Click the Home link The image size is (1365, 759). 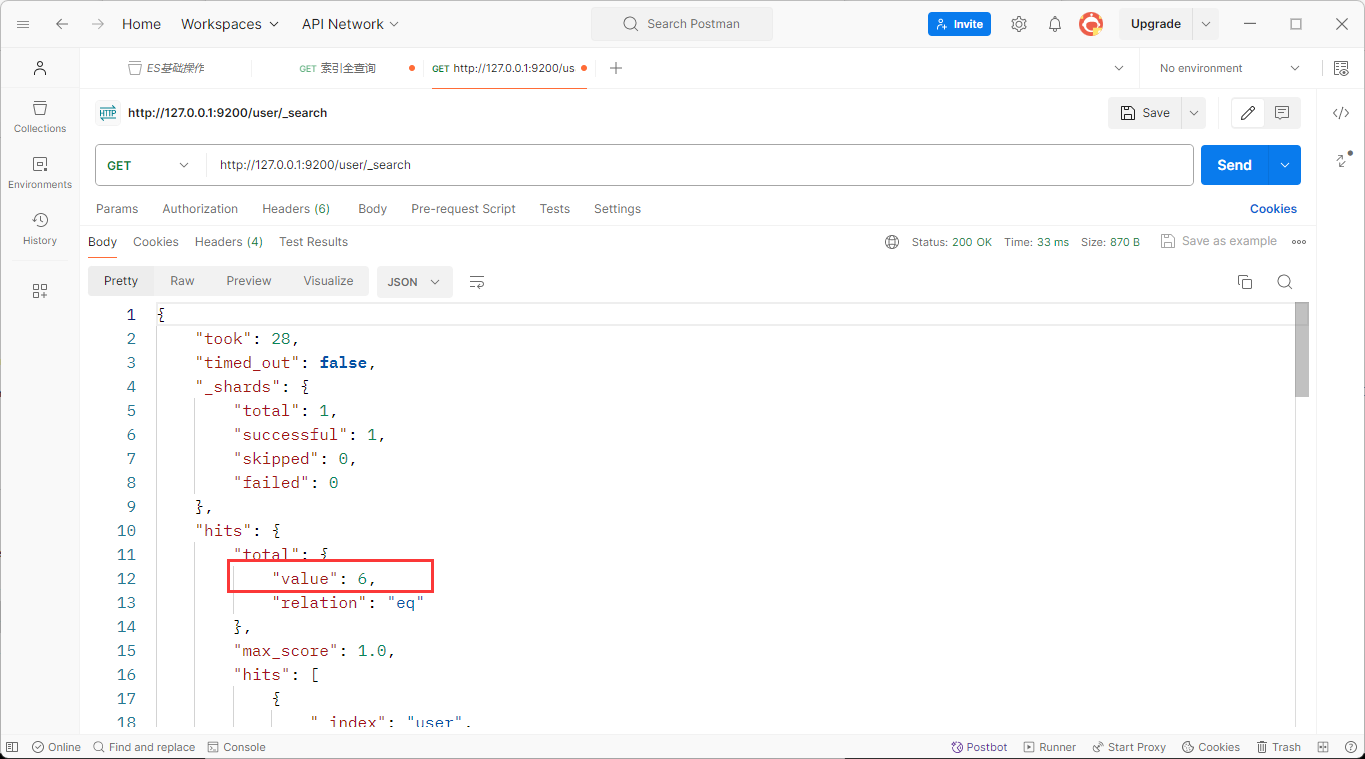141,24
